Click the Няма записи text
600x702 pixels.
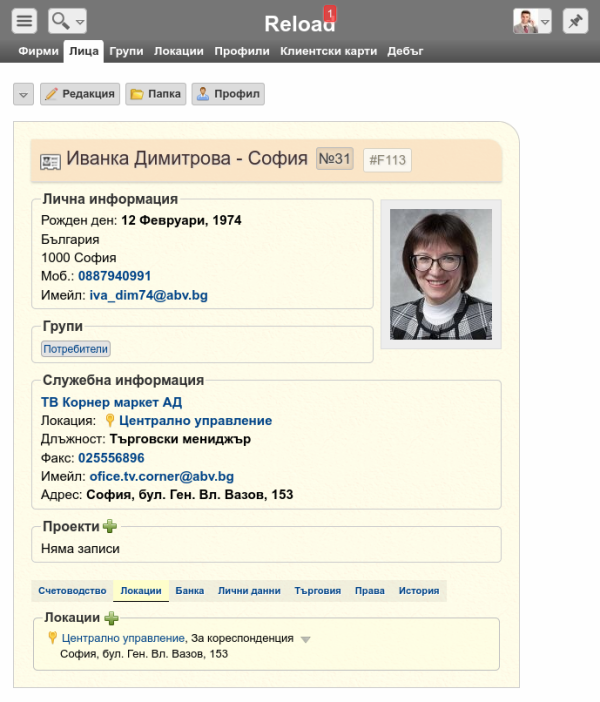point(80,548)
